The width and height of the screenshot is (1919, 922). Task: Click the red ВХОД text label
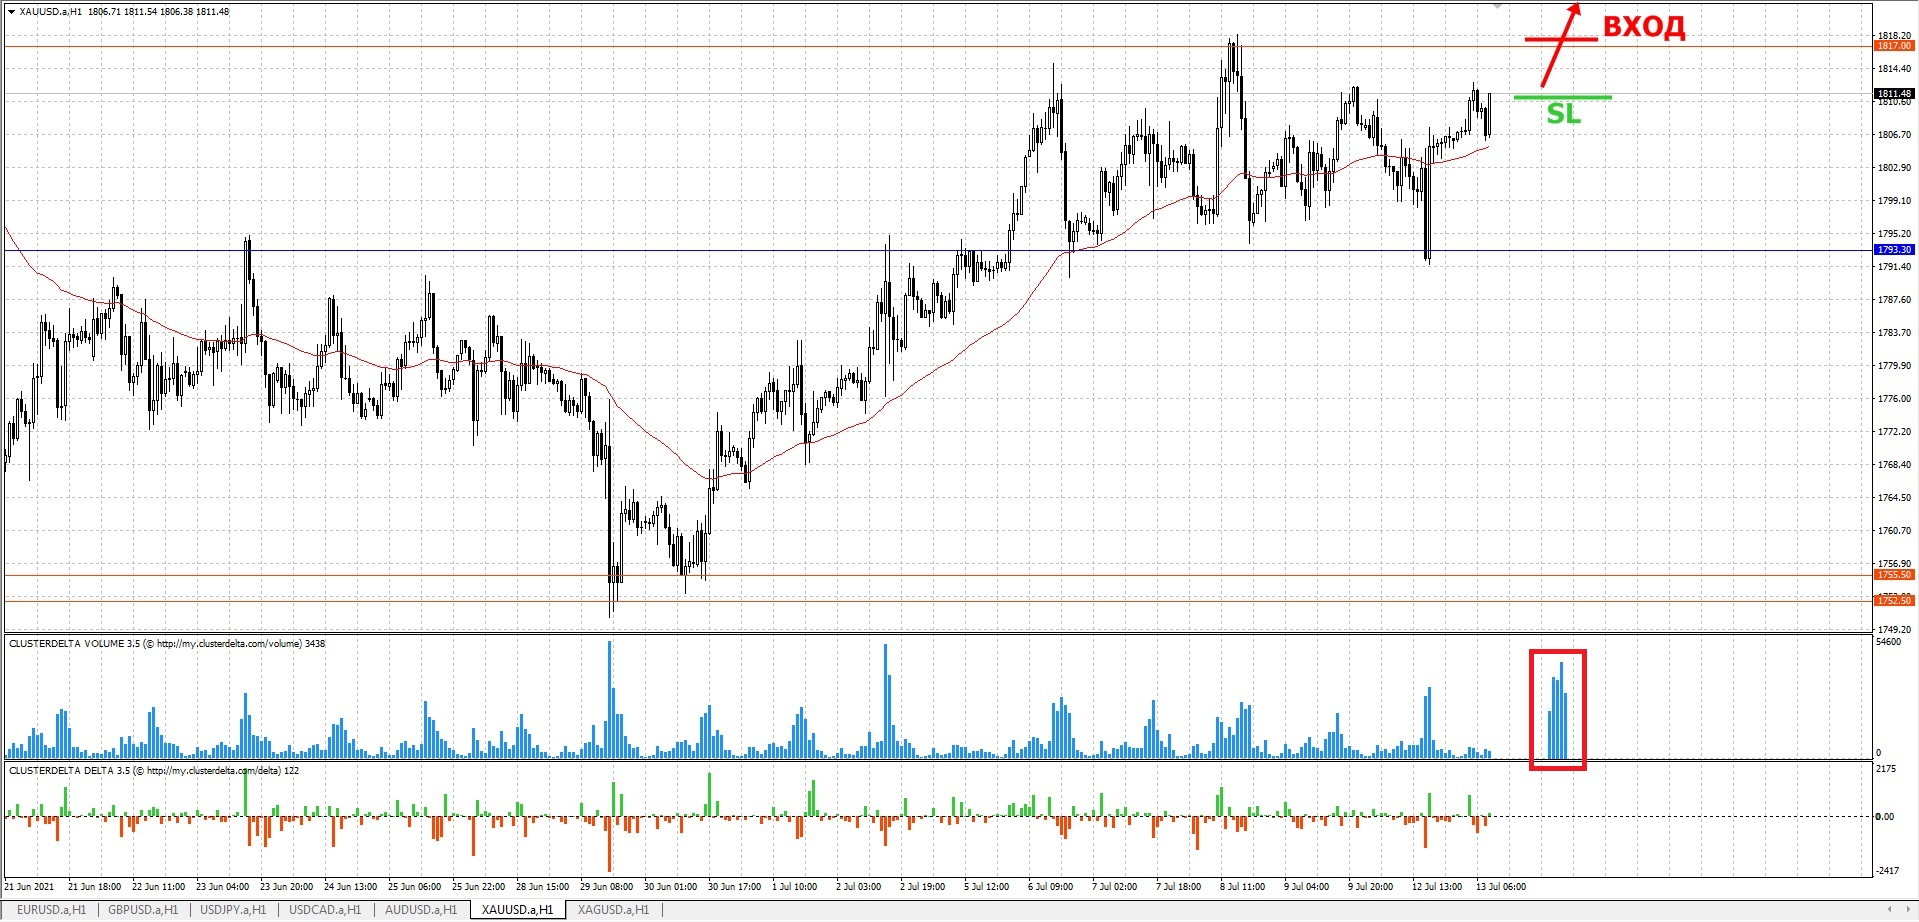[1644, 27]
